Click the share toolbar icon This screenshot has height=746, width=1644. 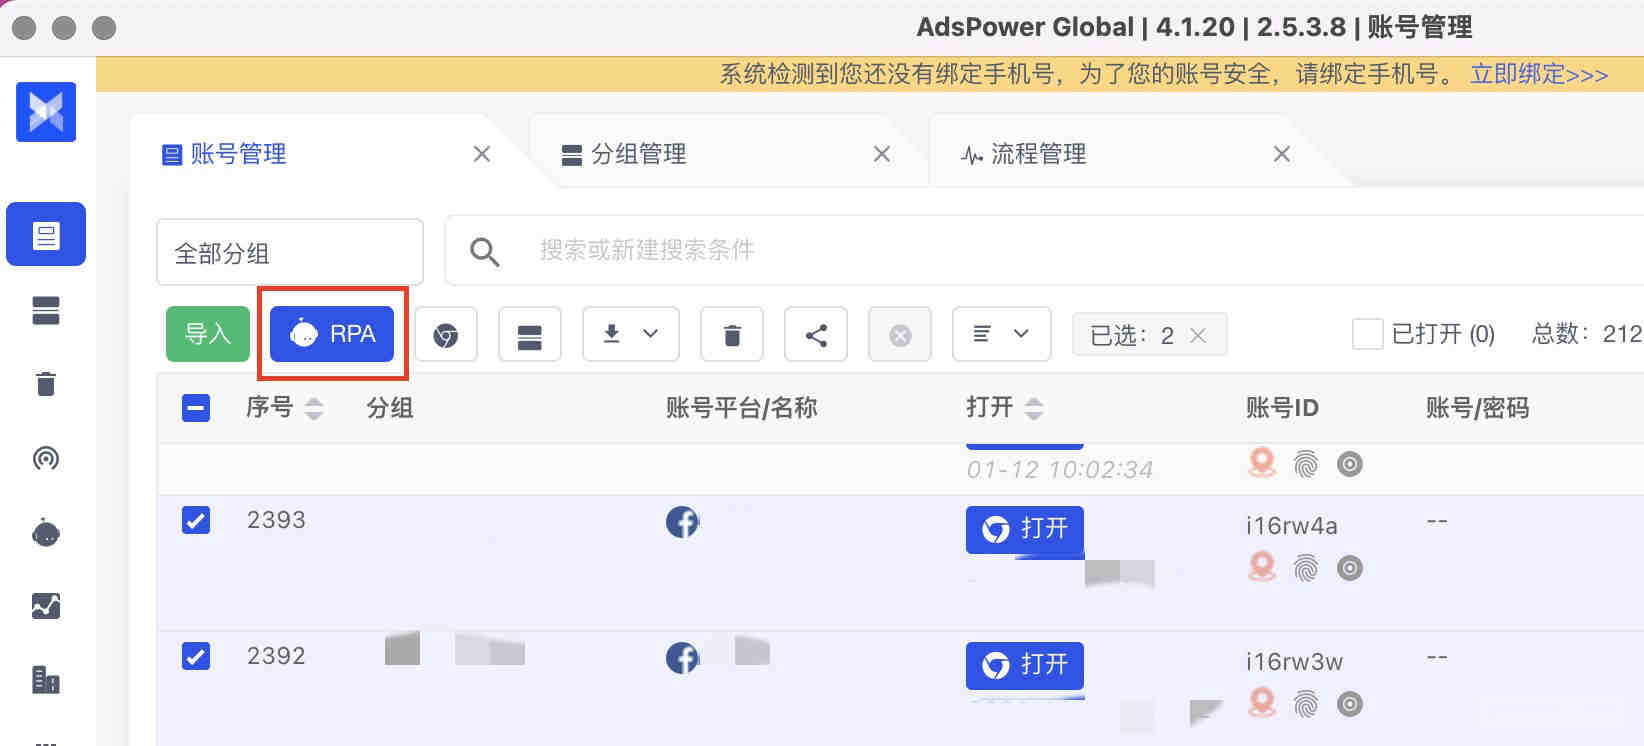pos(816,335)
